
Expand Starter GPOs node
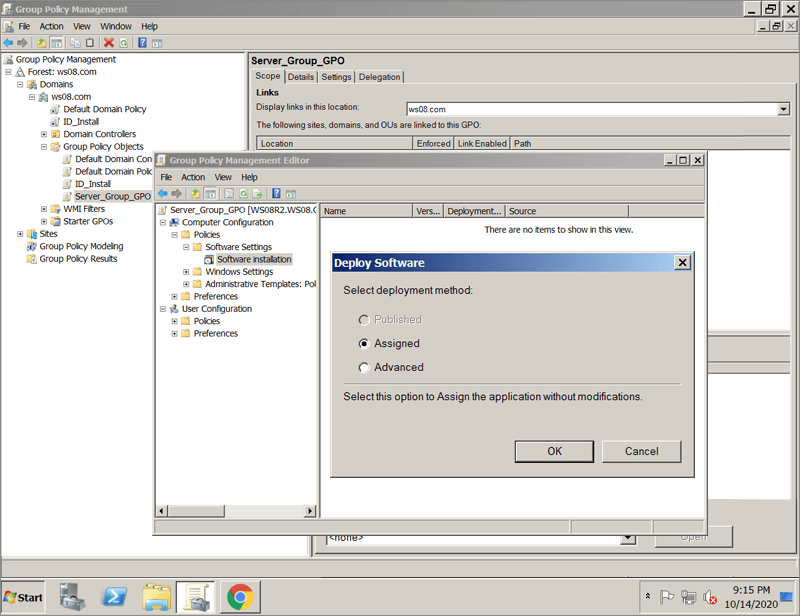pos(44,221)
